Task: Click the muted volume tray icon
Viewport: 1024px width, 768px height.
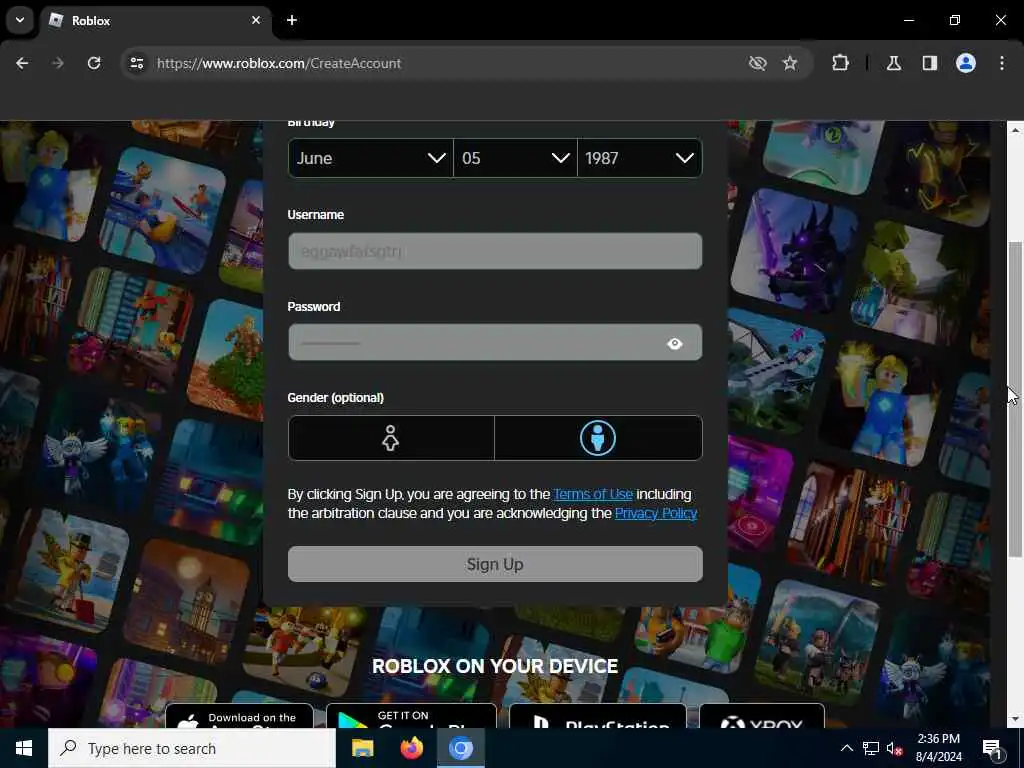Action: 894,748
